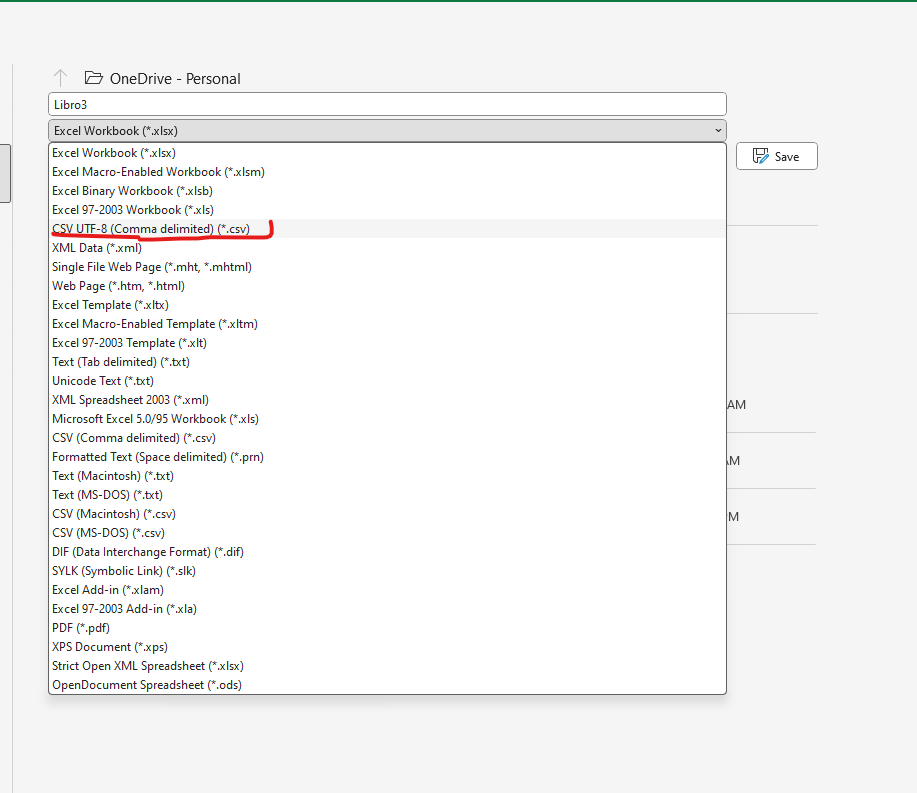Pick CSV (MS-DOS) (*.csv) format

387,533
